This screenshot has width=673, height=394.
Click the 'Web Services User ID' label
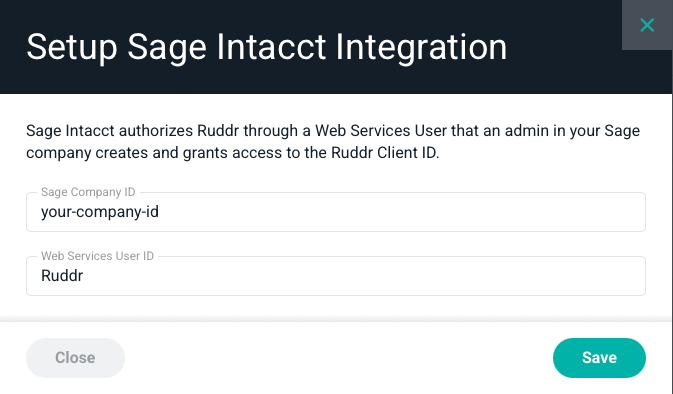coord(97,256)
